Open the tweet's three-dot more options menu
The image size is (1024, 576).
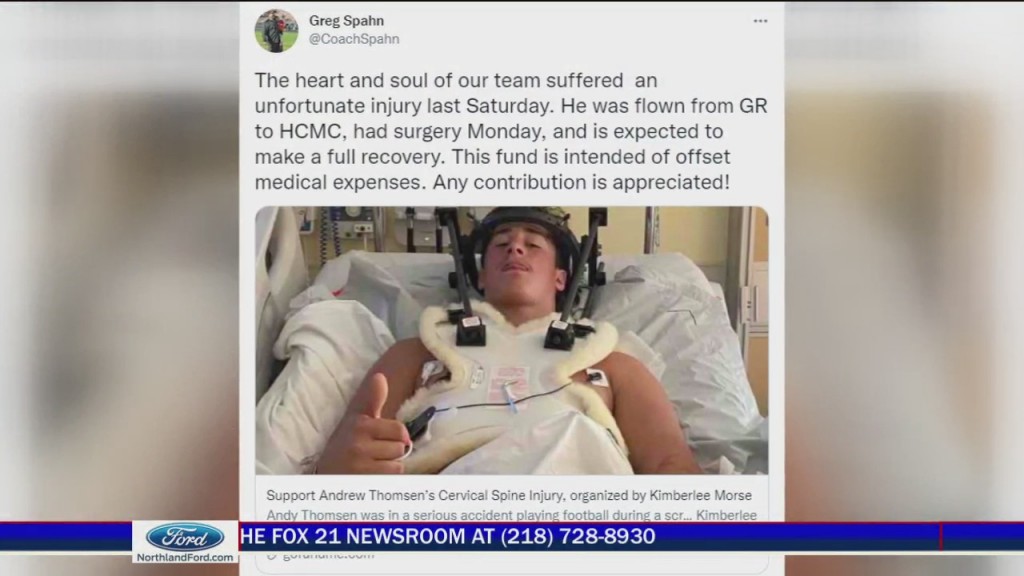(x=760, y=21)
